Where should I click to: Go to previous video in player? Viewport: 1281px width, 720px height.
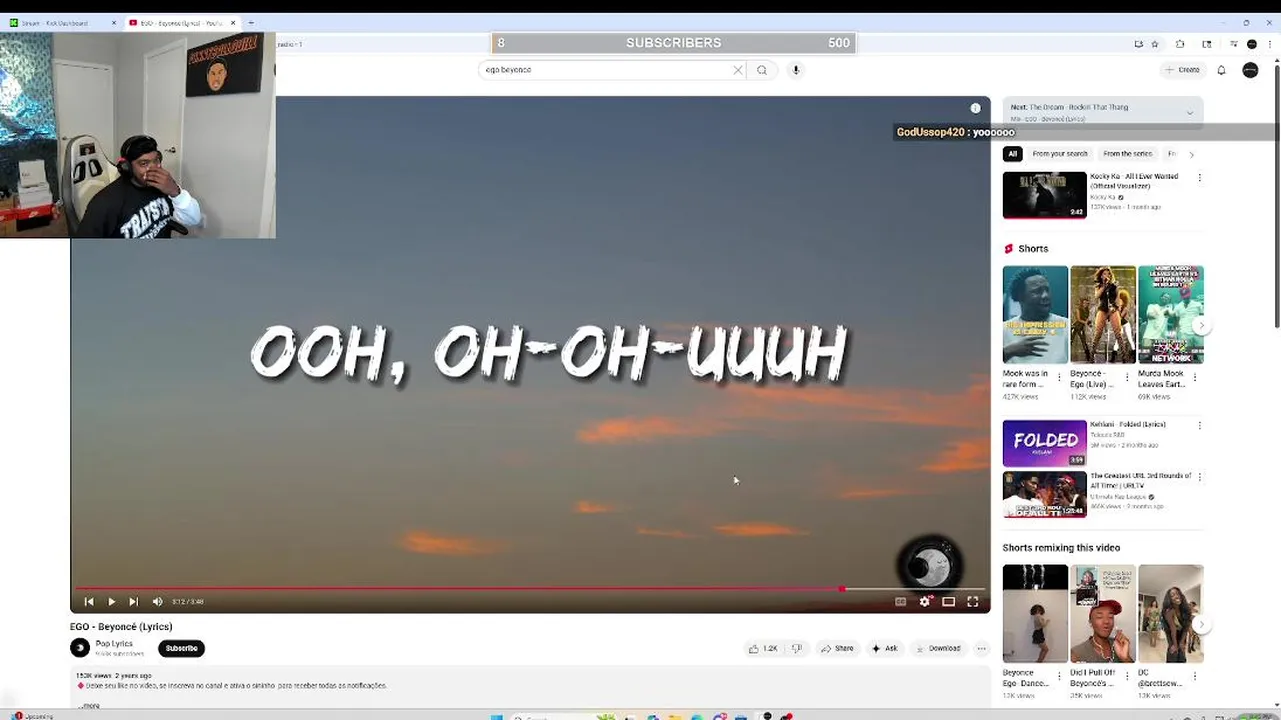[89, 602]
